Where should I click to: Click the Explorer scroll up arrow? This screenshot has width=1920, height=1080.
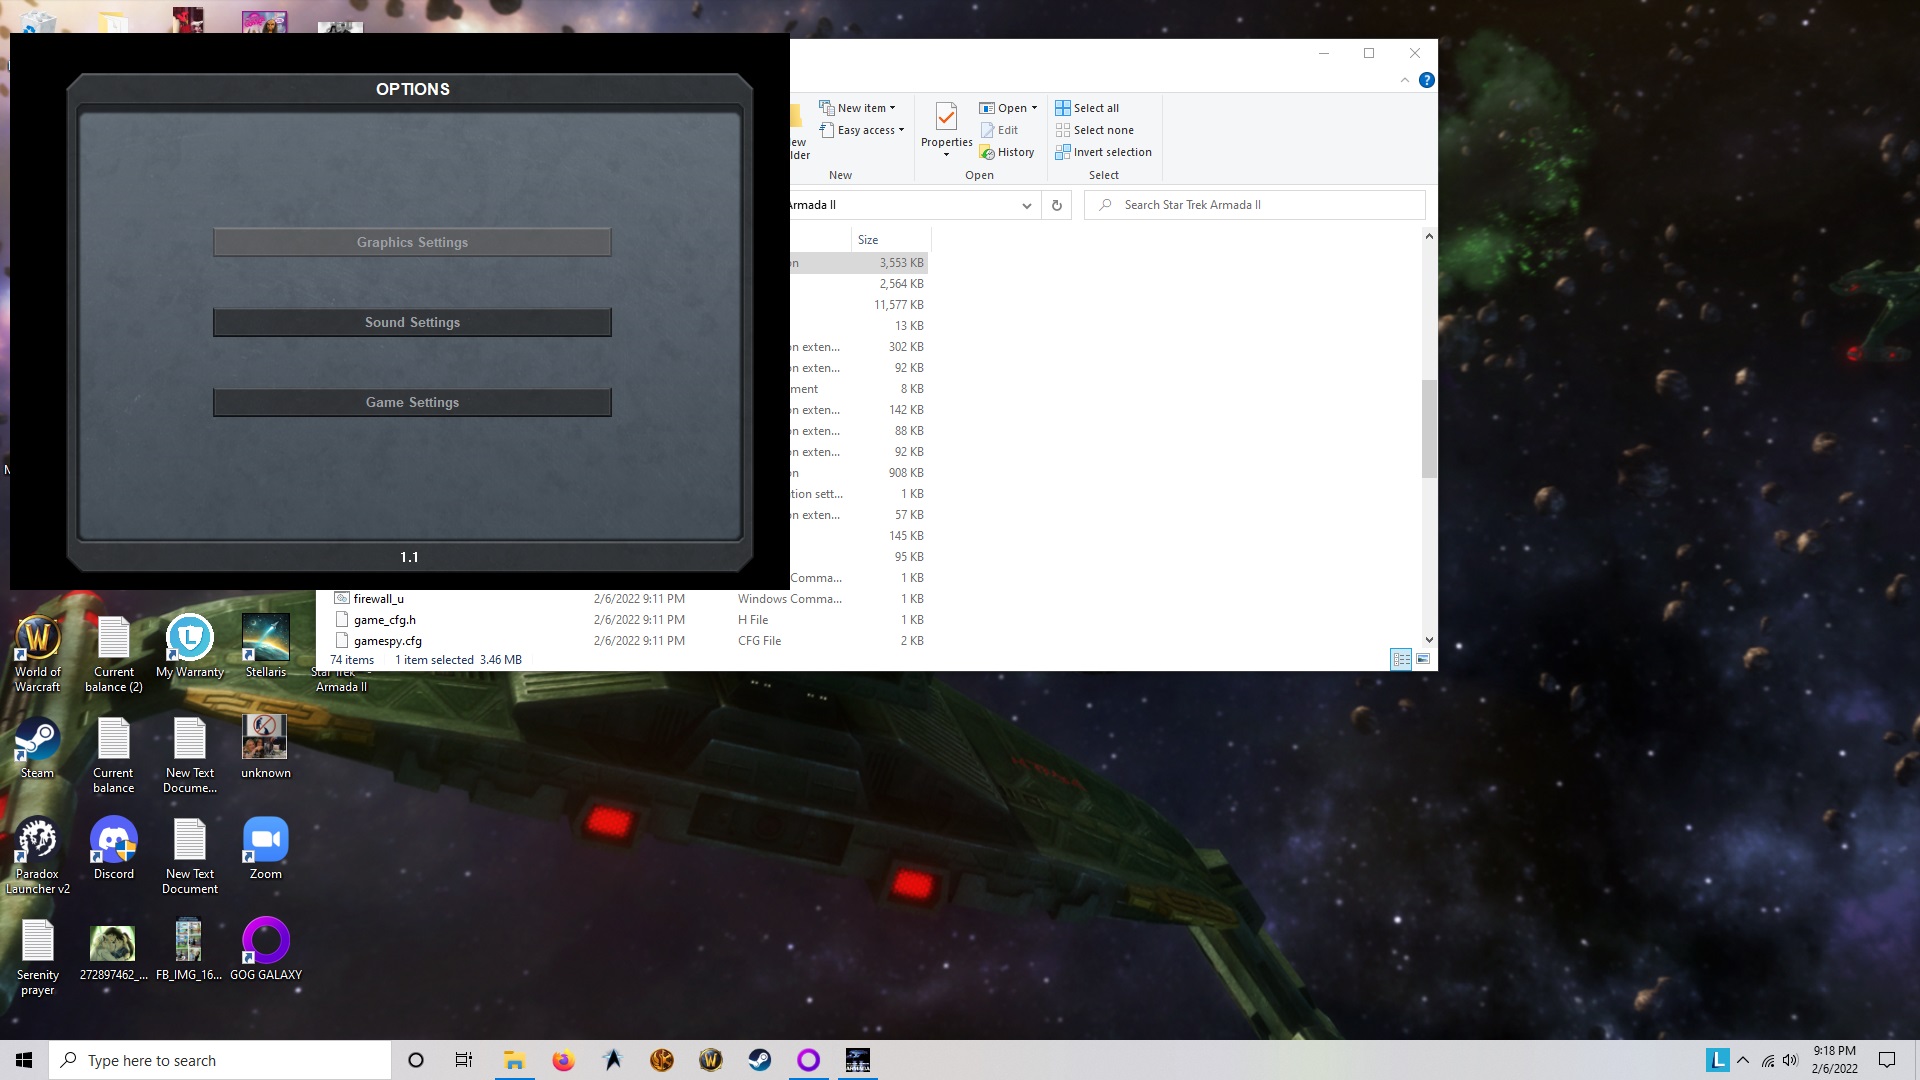point(1429,237)
